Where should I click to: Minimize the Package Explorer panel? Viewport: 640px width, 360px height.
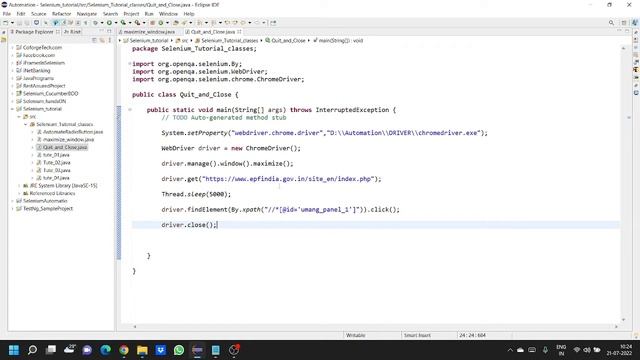pyautogui.click(x=102, y=31)
